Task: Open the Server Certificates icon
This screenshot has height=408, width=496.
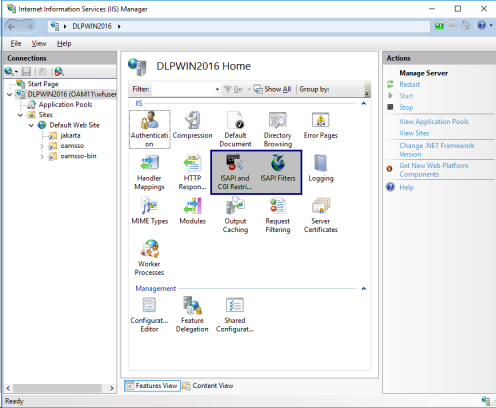Action: click(321, 215)
